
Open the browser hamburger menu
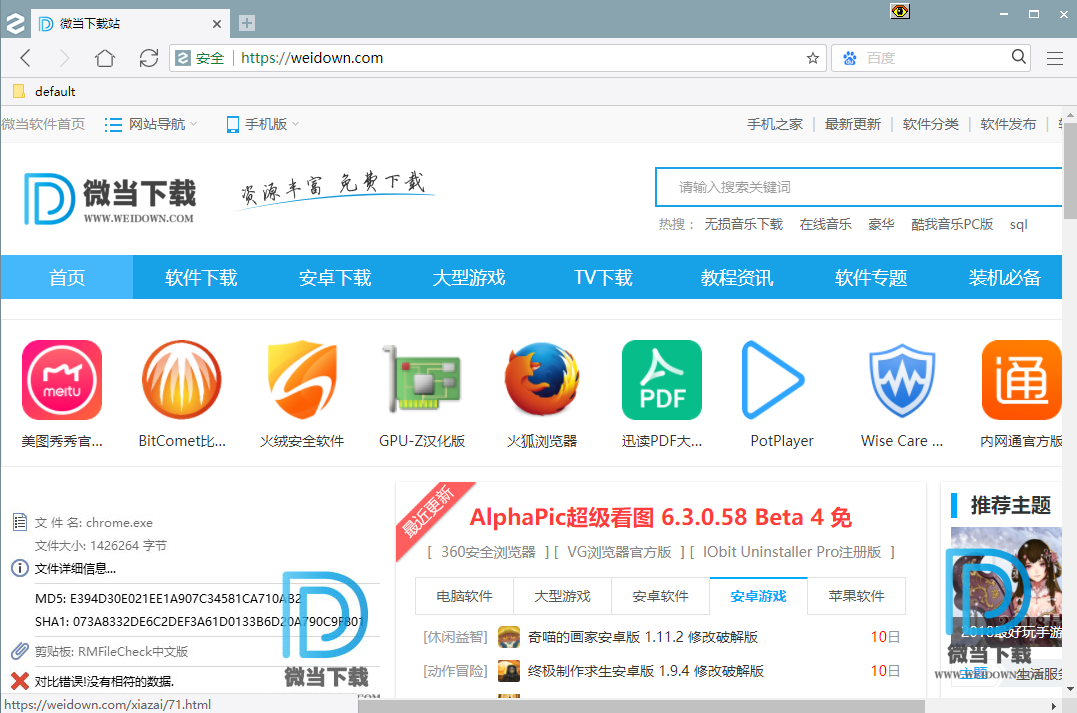[x=1055, y=58]
